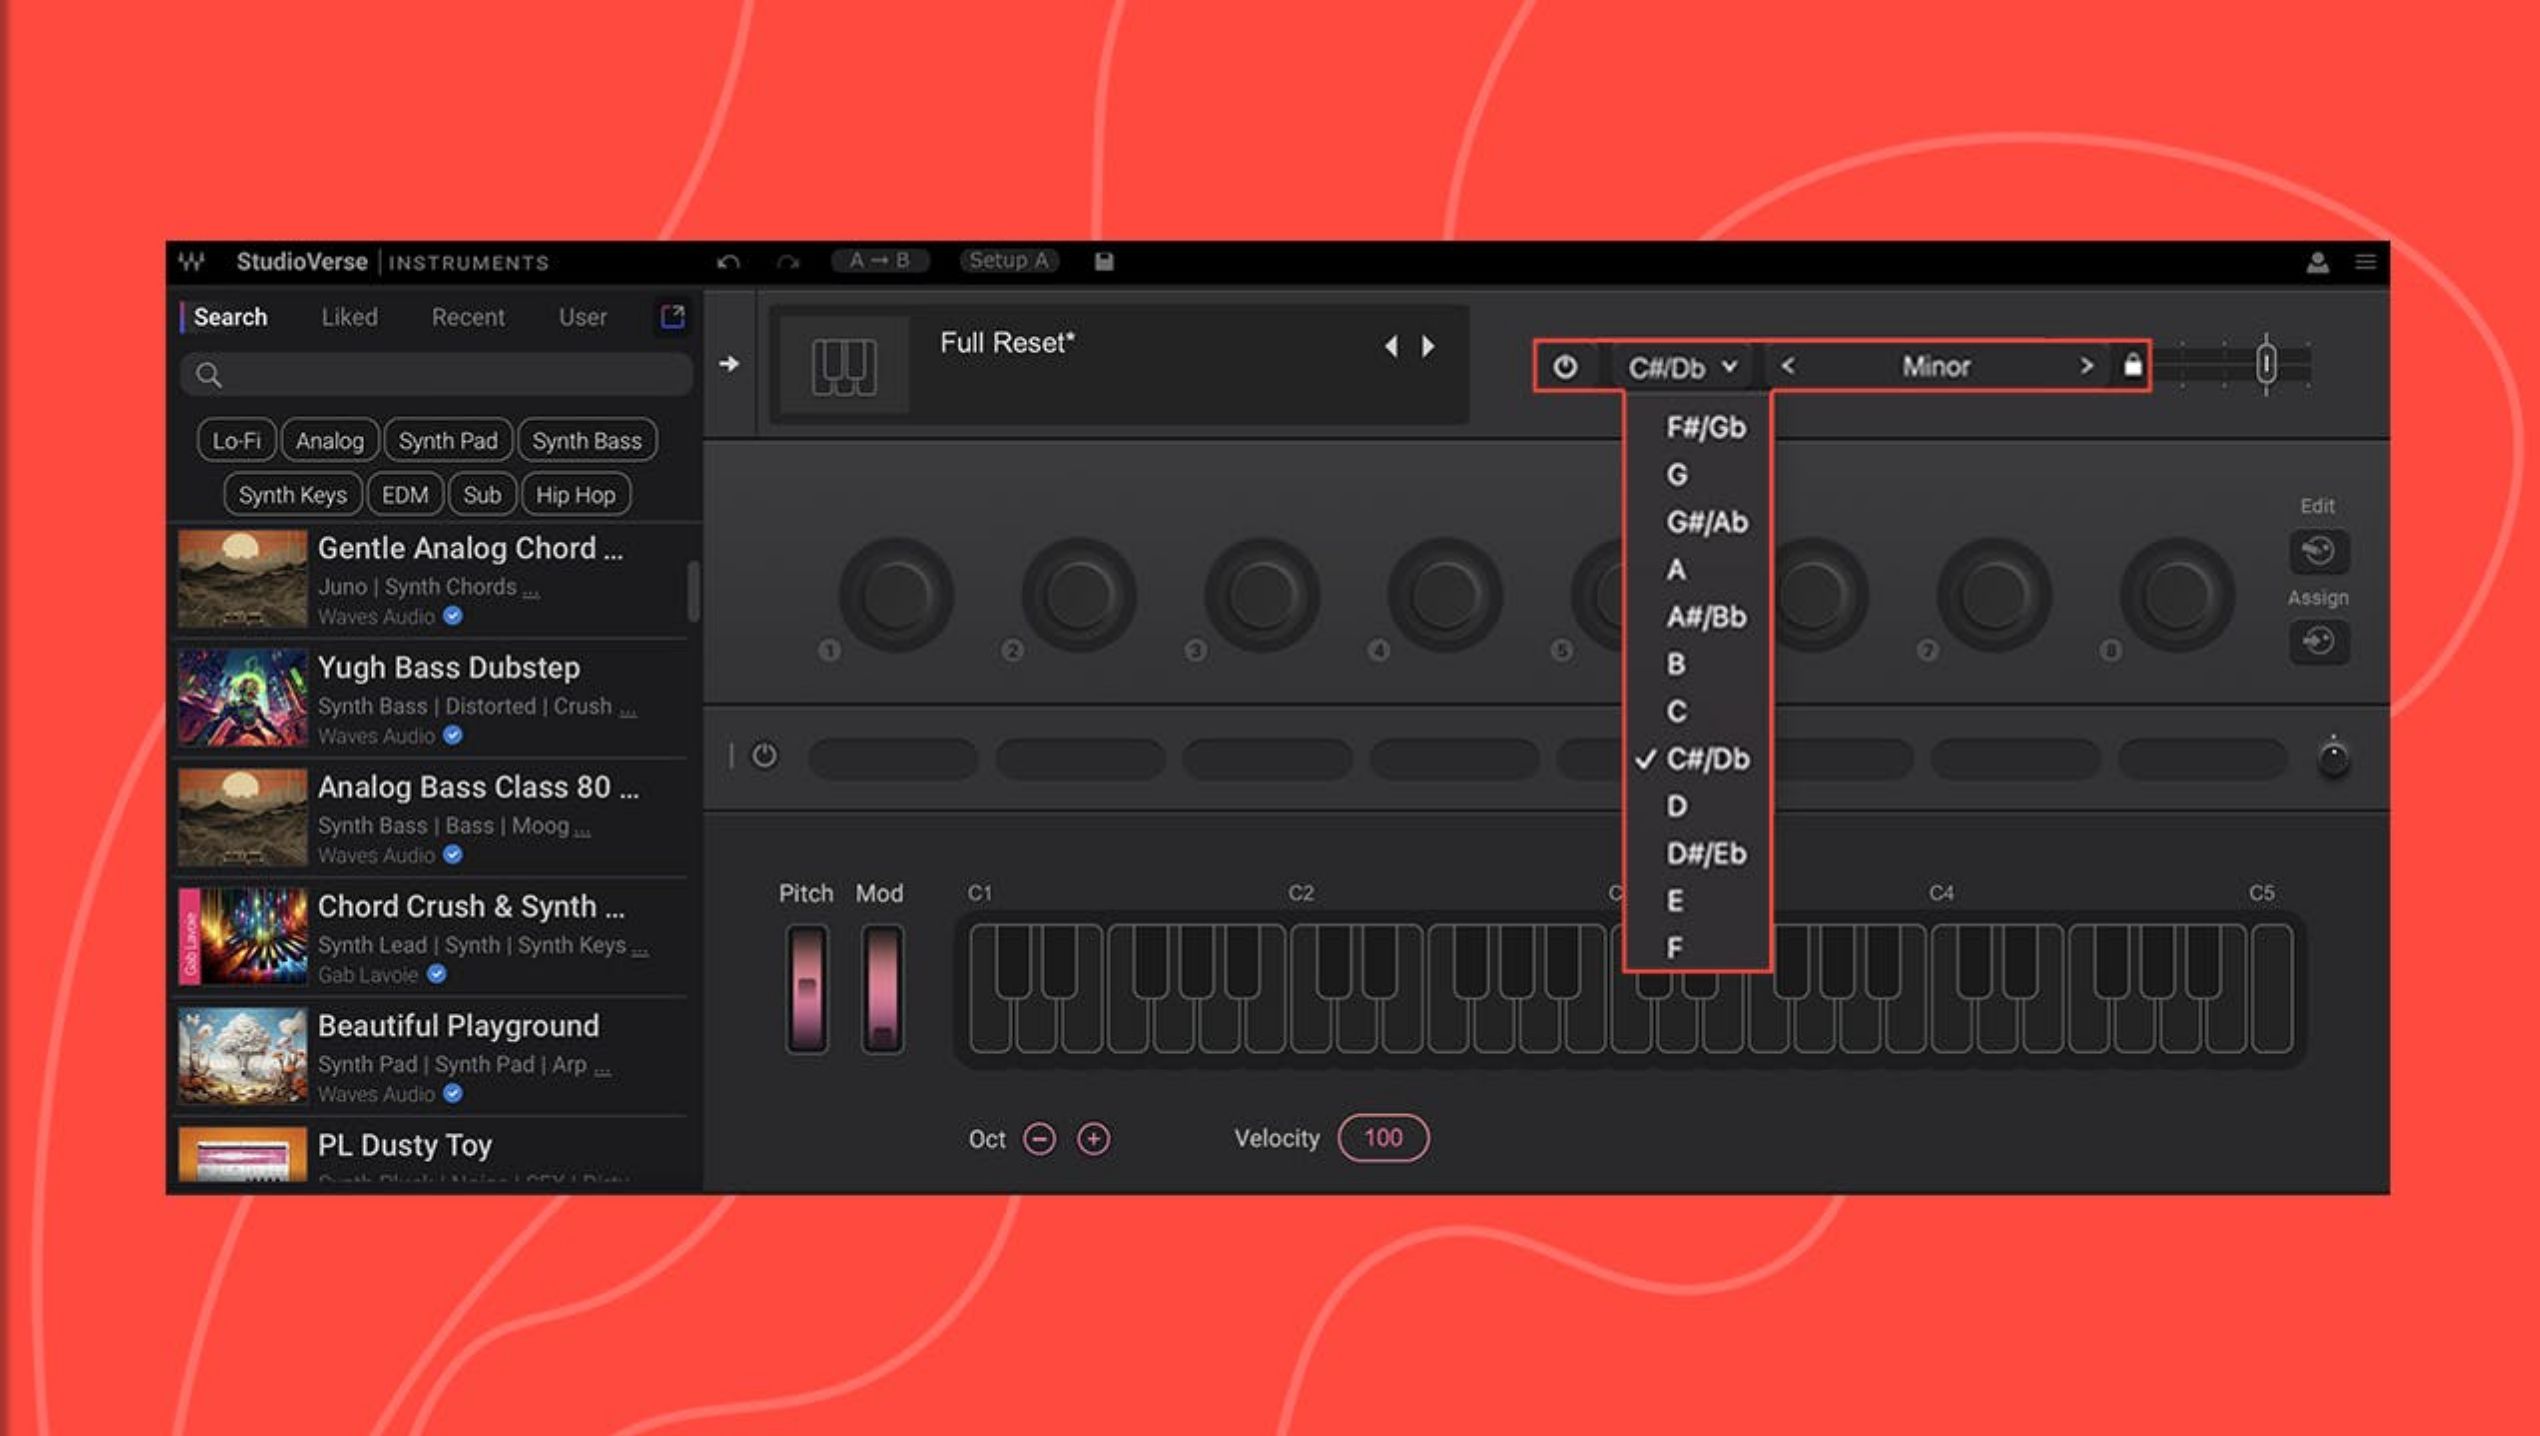The width and height of the screenshot is (2540, 1436).
Task: Open the hamburger menu icon
Action: coord(2365,262)
